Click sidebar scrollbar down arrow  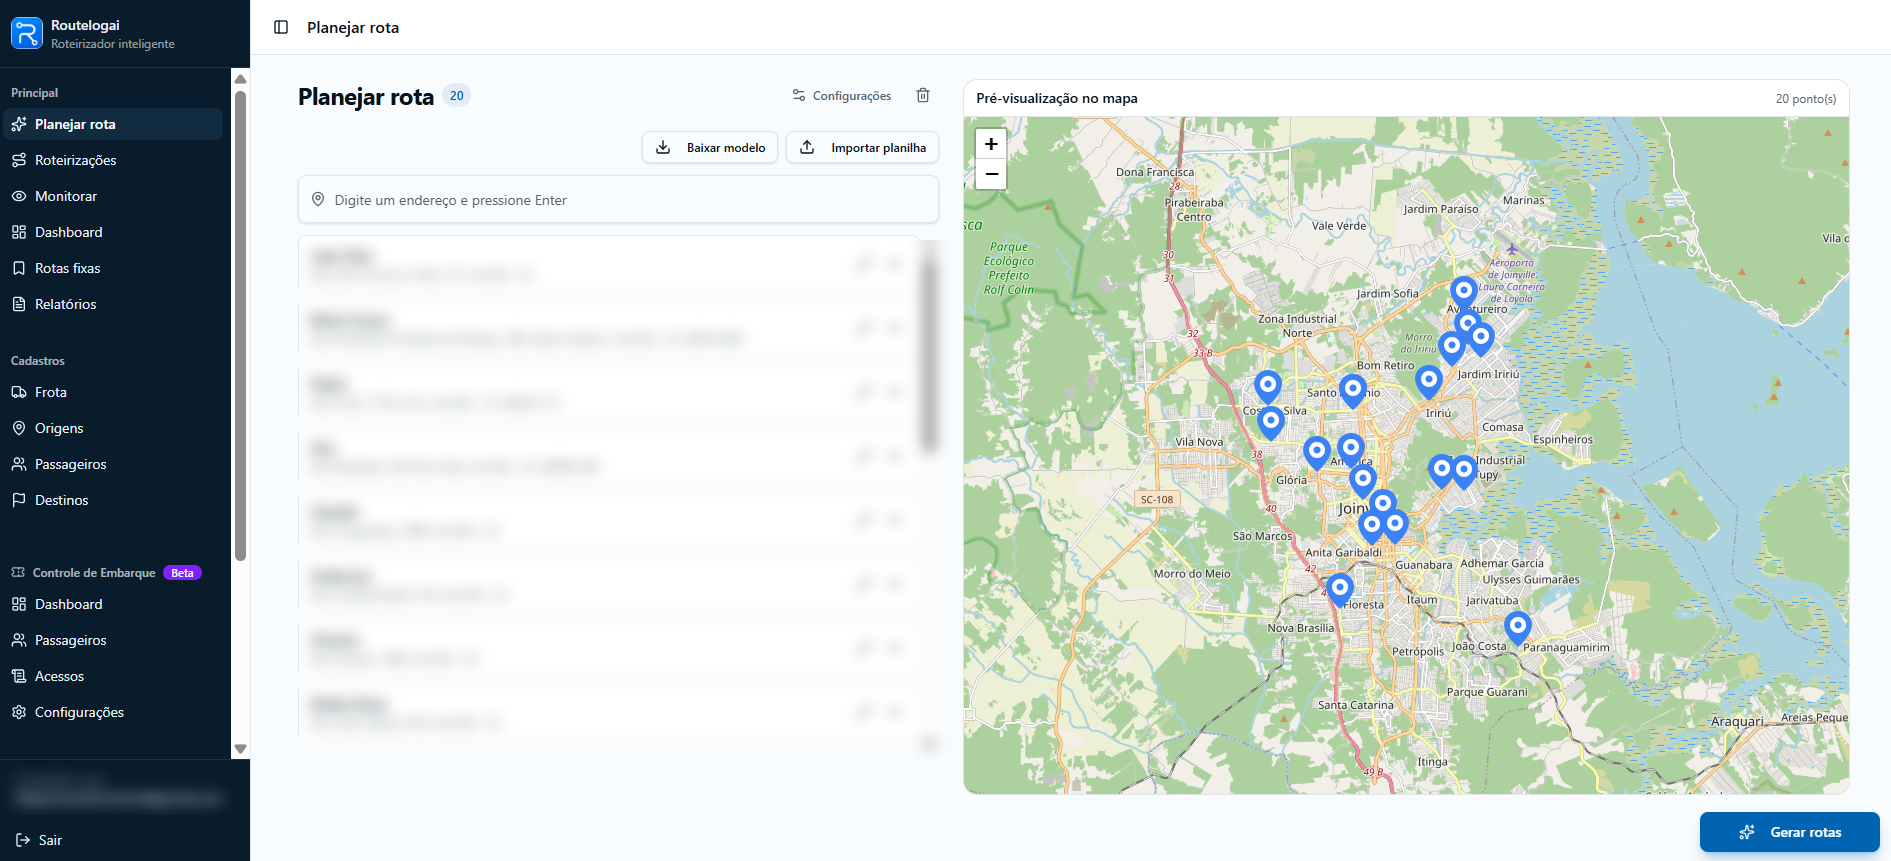click(240, 749)
